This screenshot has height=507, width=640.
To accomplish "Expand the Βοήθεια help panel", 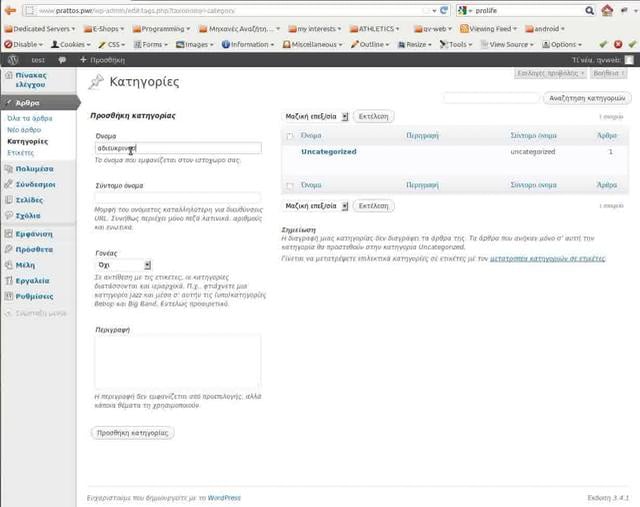I will coord(609,73).
